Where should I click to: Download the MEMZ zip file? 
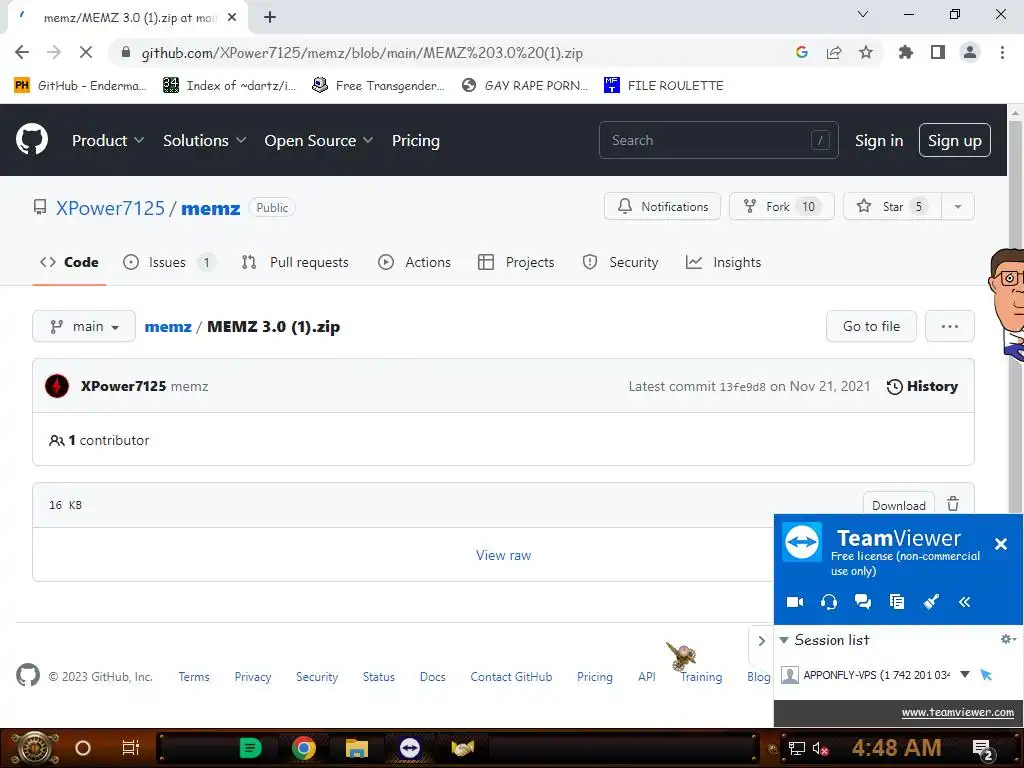(x=899, y=504)
